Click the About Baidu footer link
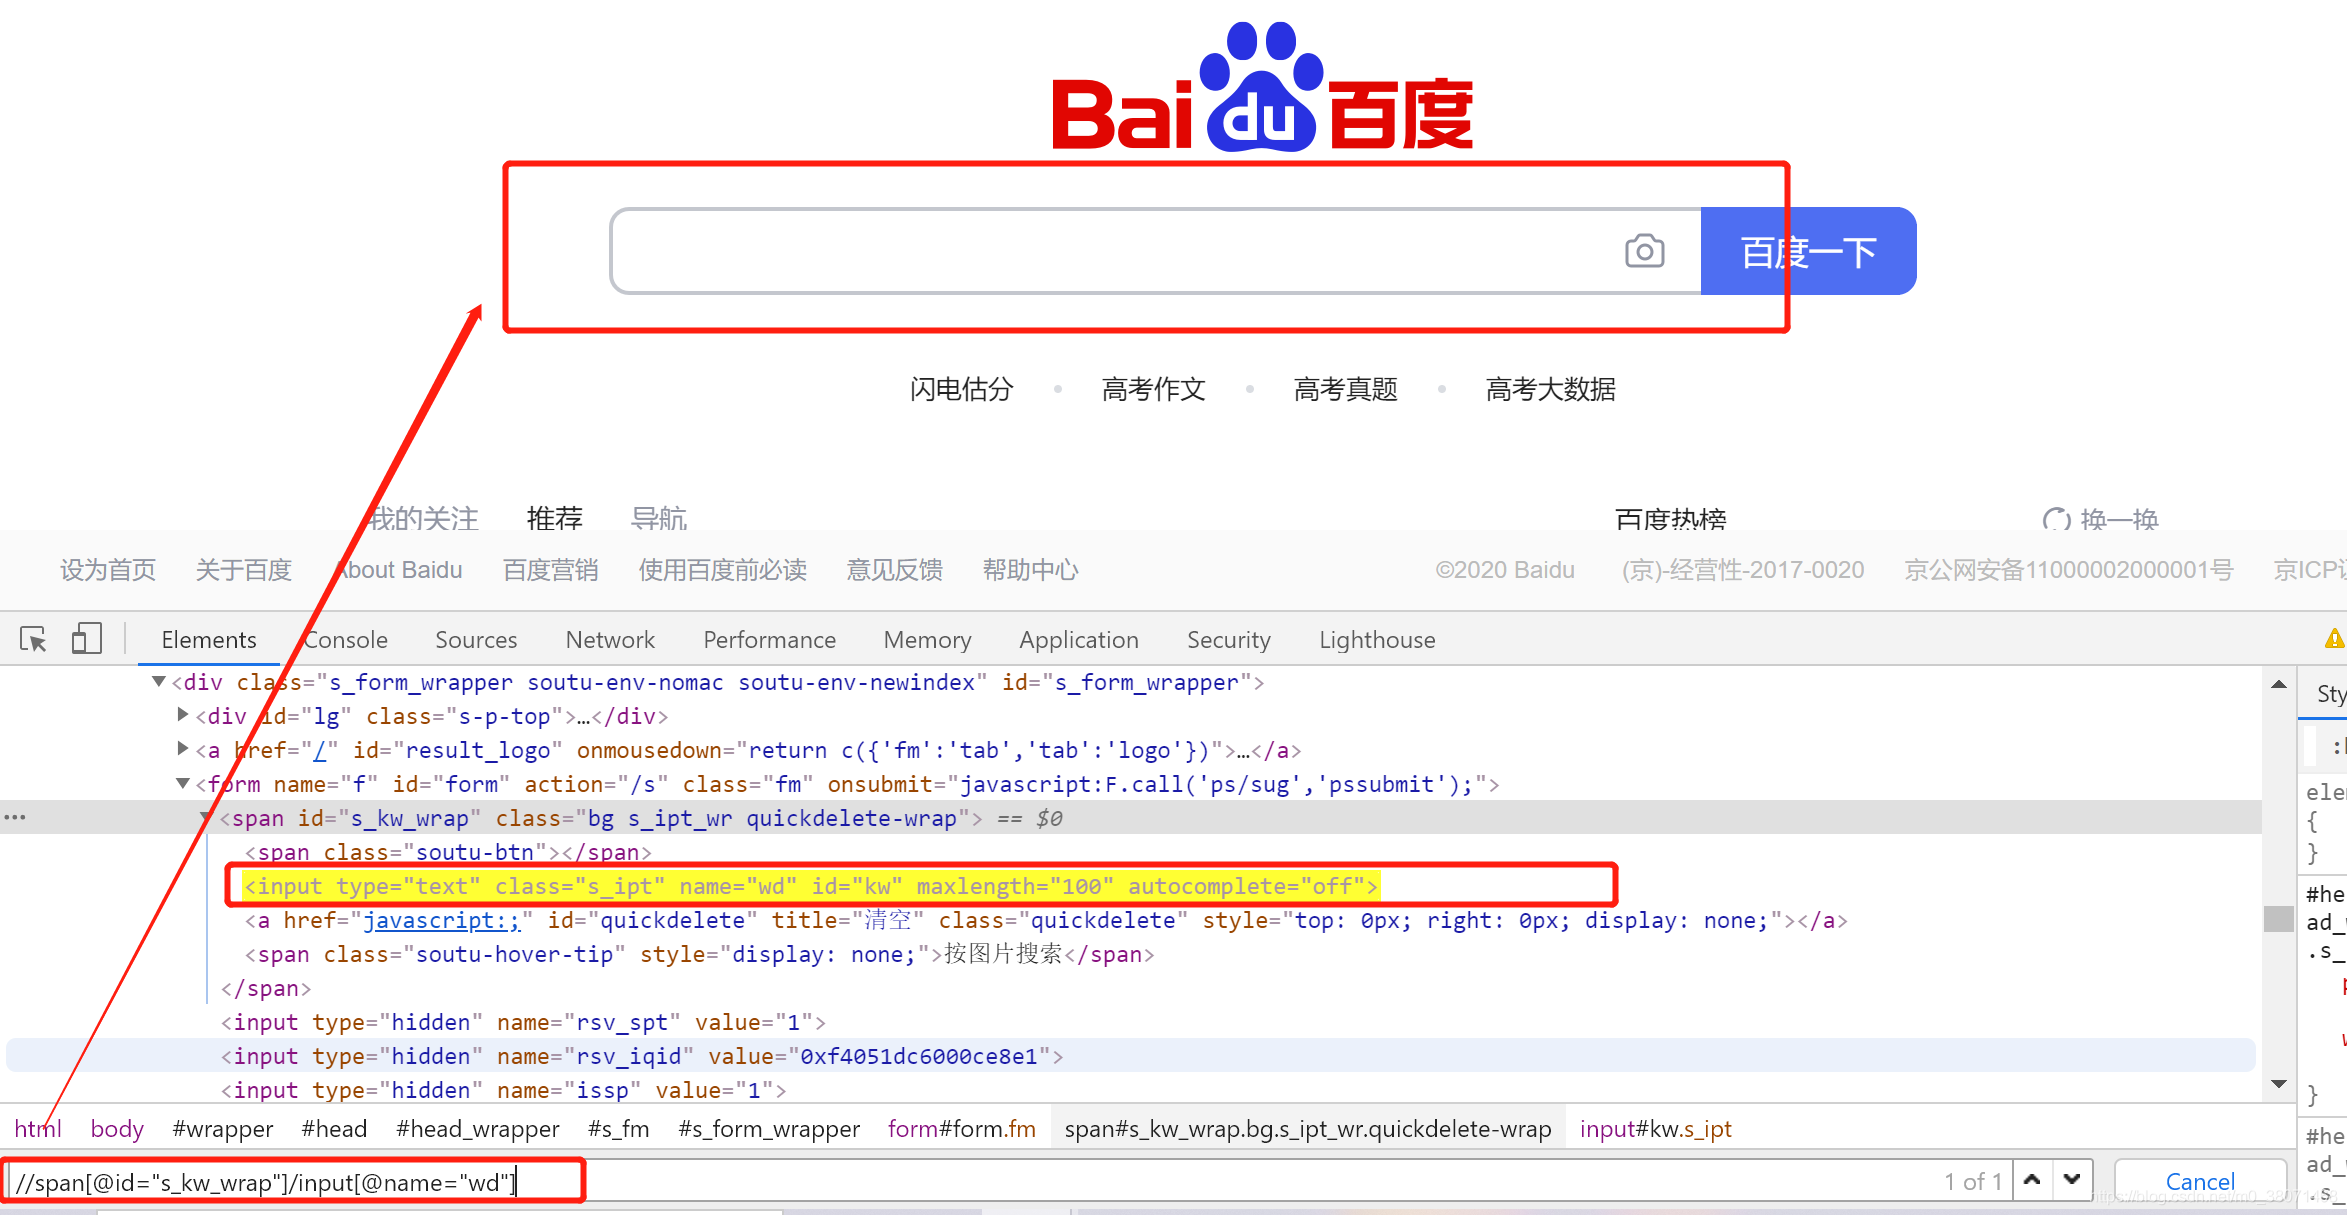The image size is (2347, 1215). pos(398,570)
